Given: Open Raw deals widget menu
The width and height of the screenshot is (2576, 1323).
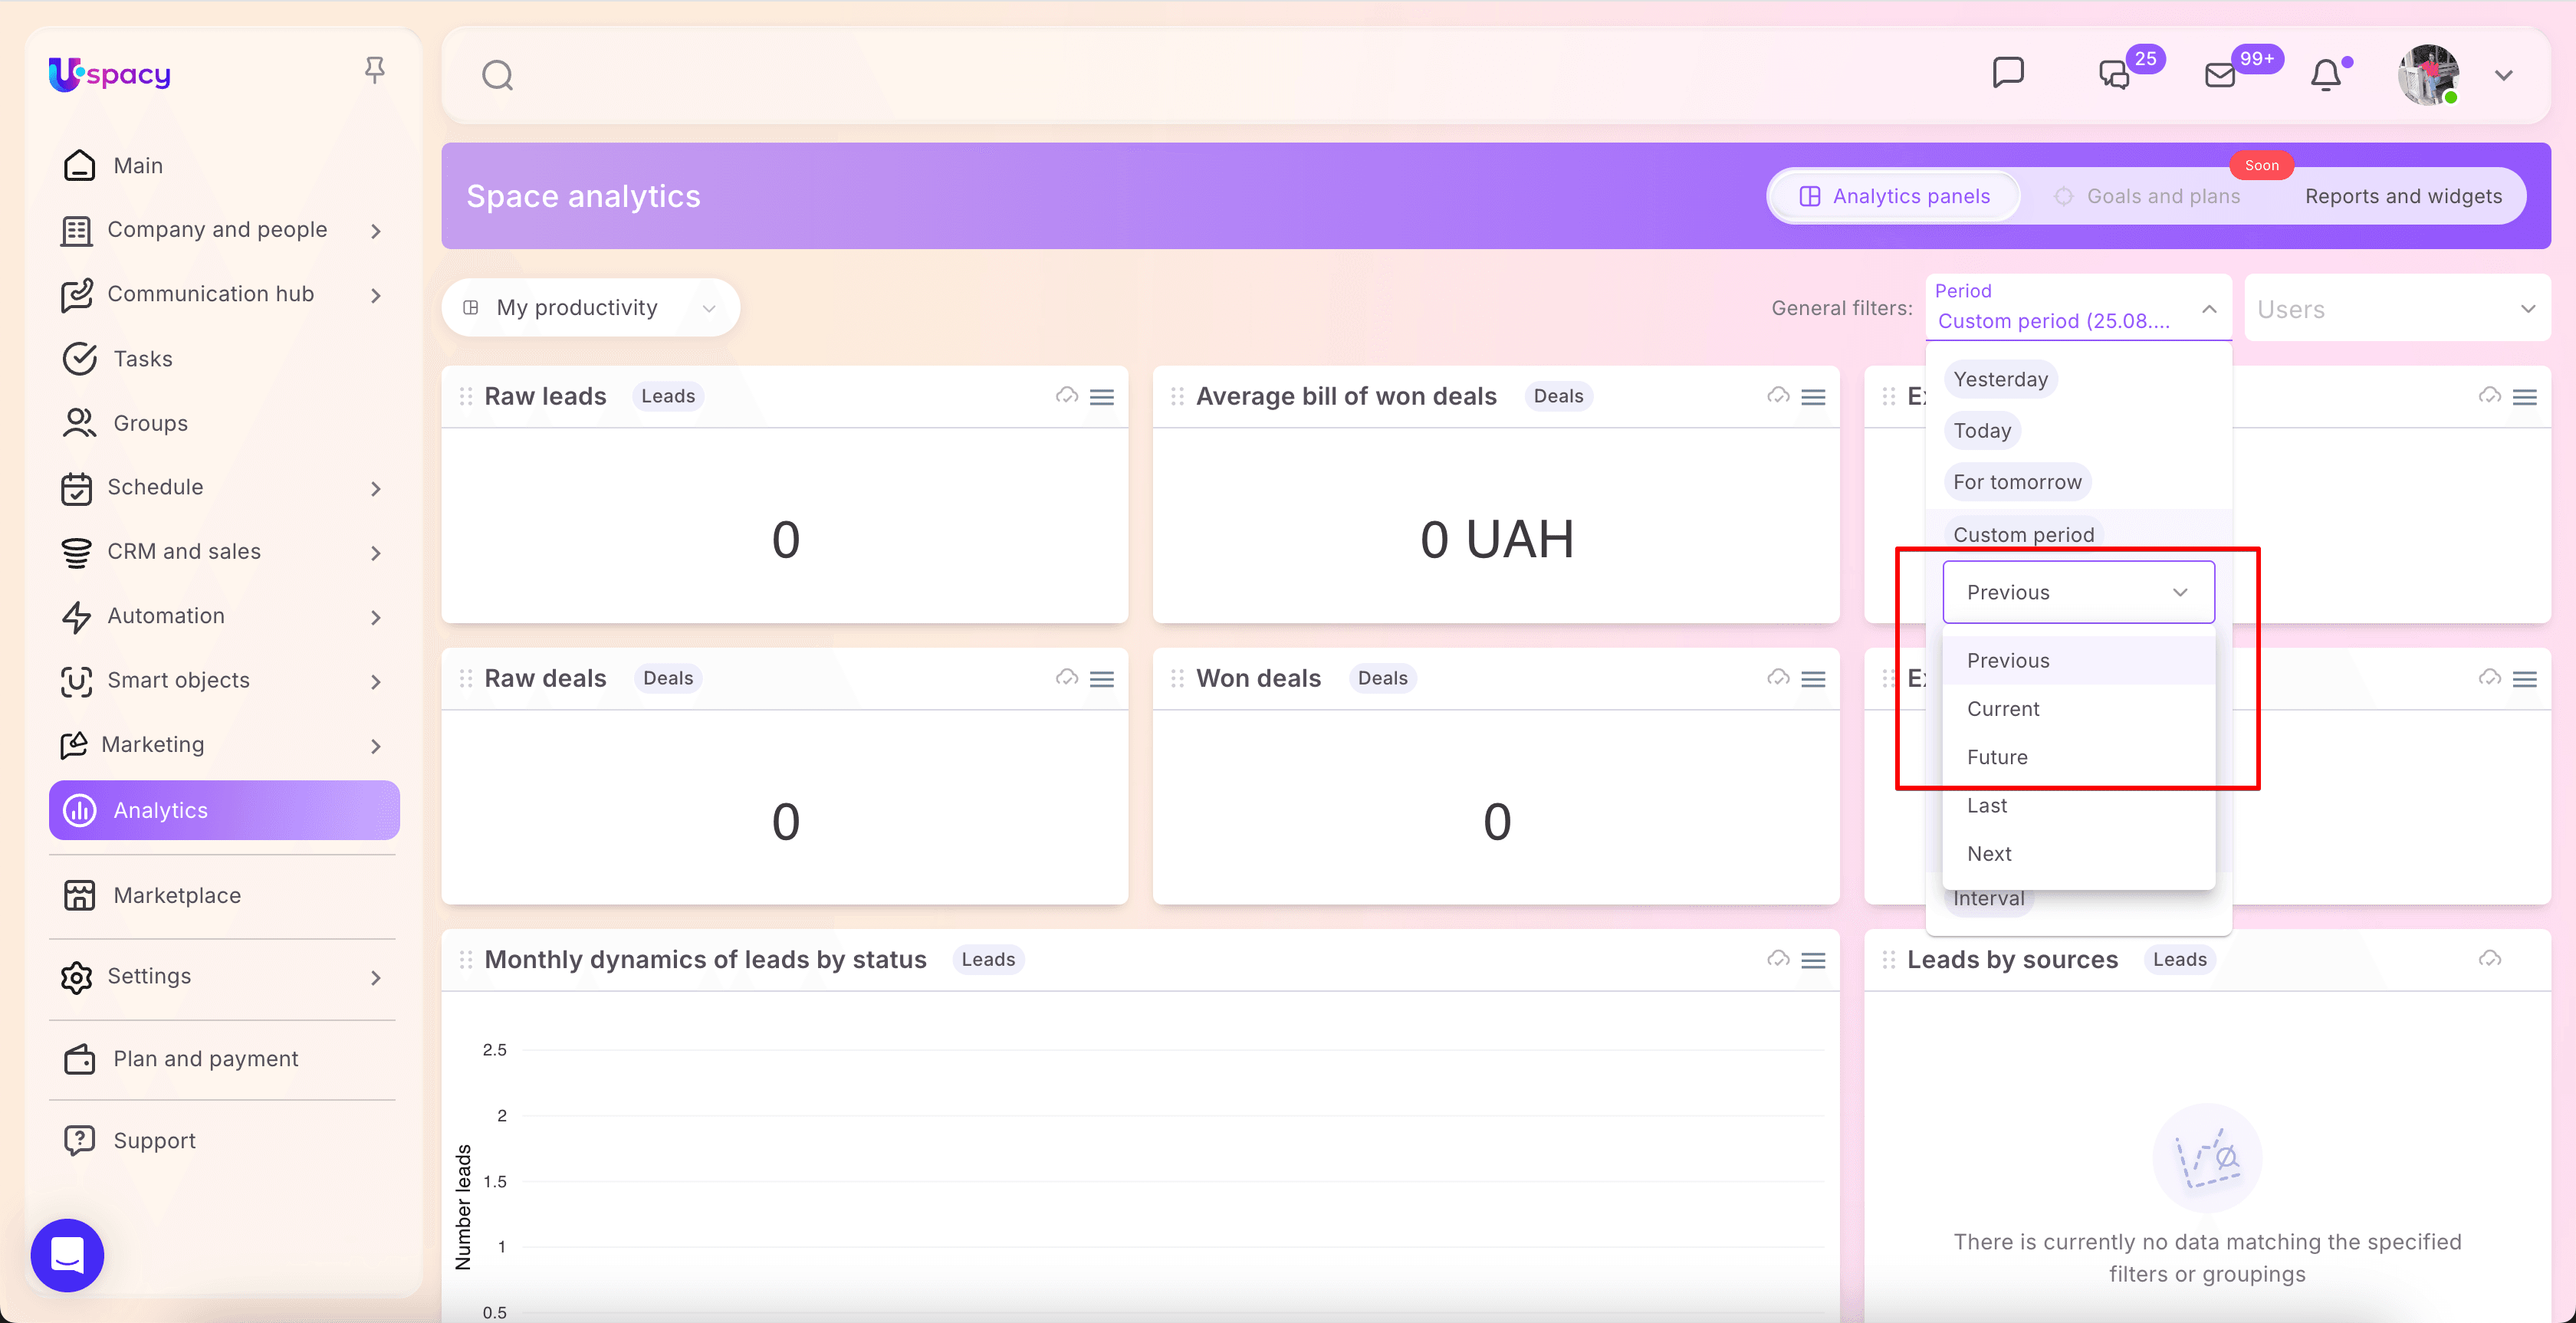Looking at the screenshot, I should coord(1102,679).
